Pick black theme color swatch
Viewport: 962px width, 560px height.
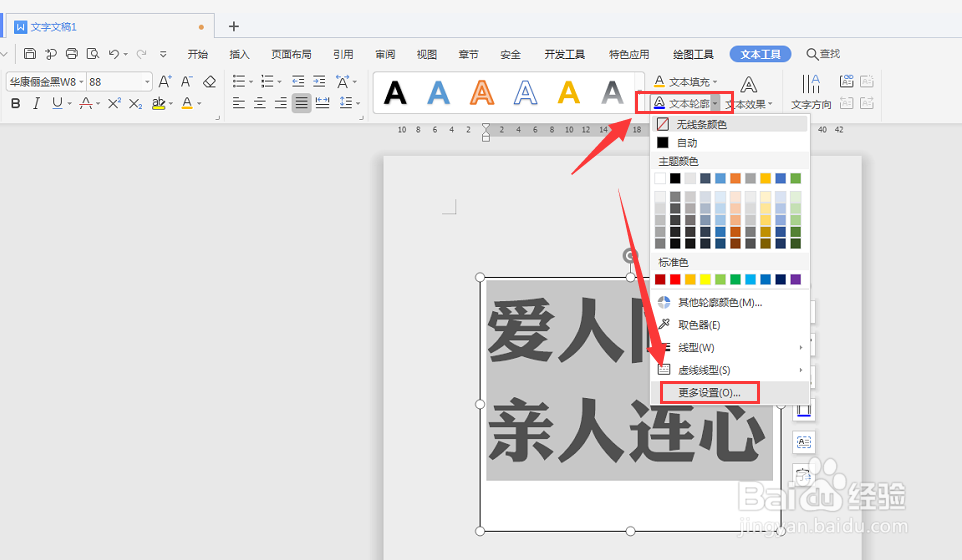click(x=675, y=178)
